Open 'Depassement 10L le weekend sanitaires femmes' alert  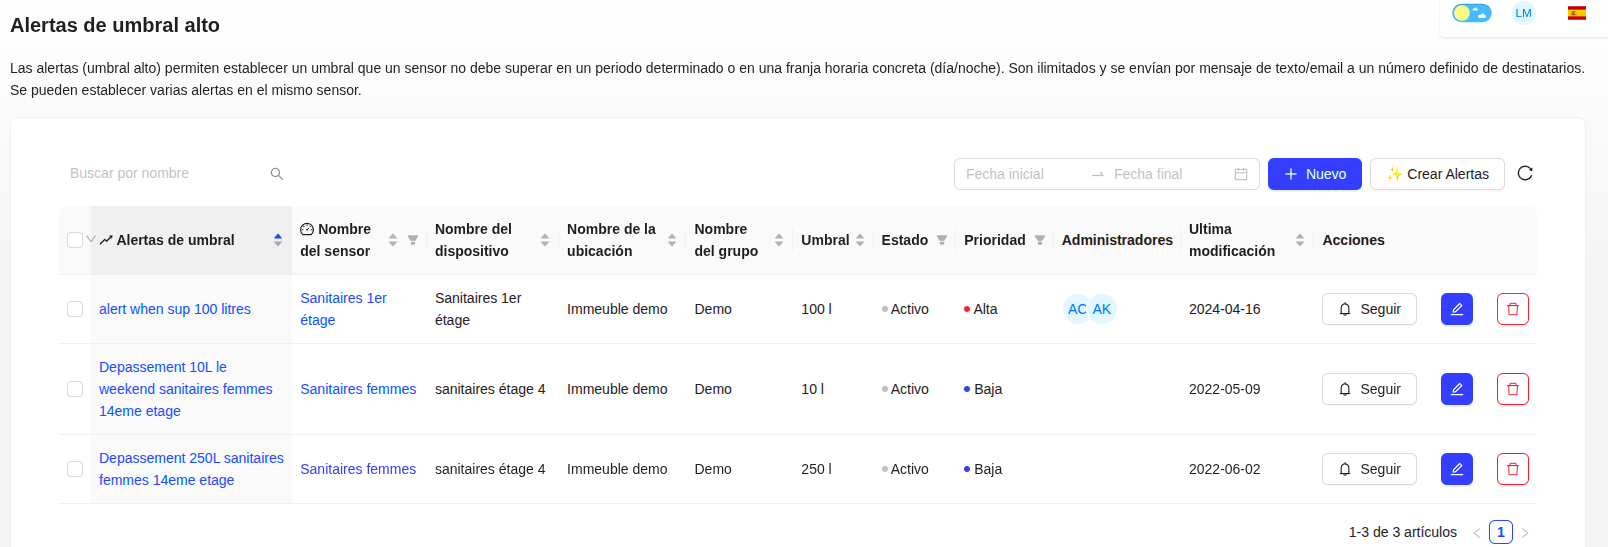pos(186,389)
